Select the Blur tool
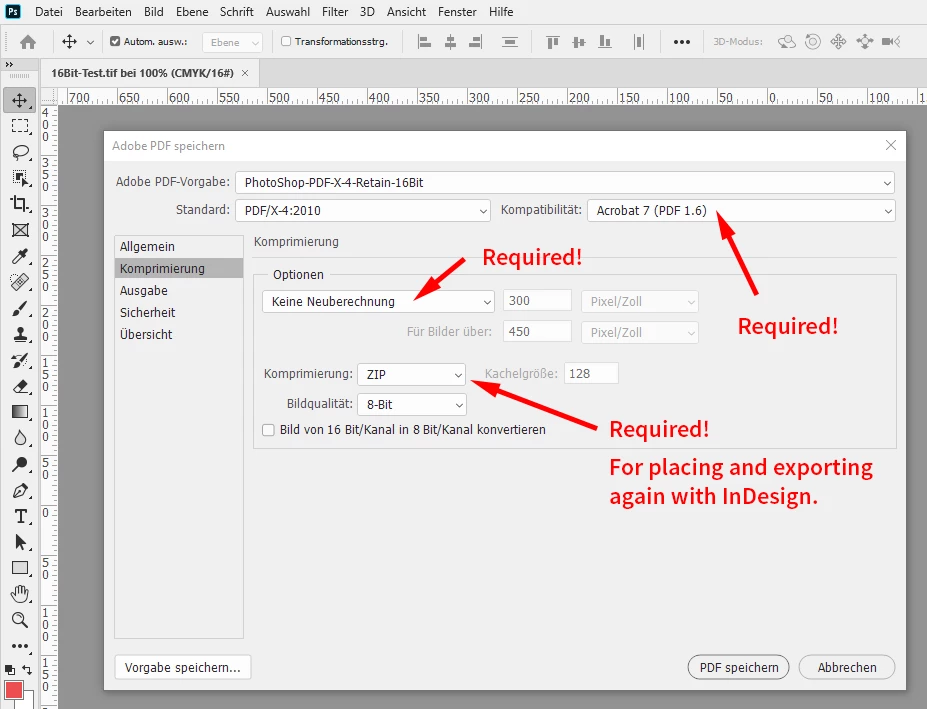Viewport: 927px width, 709px height. (20, 438)
